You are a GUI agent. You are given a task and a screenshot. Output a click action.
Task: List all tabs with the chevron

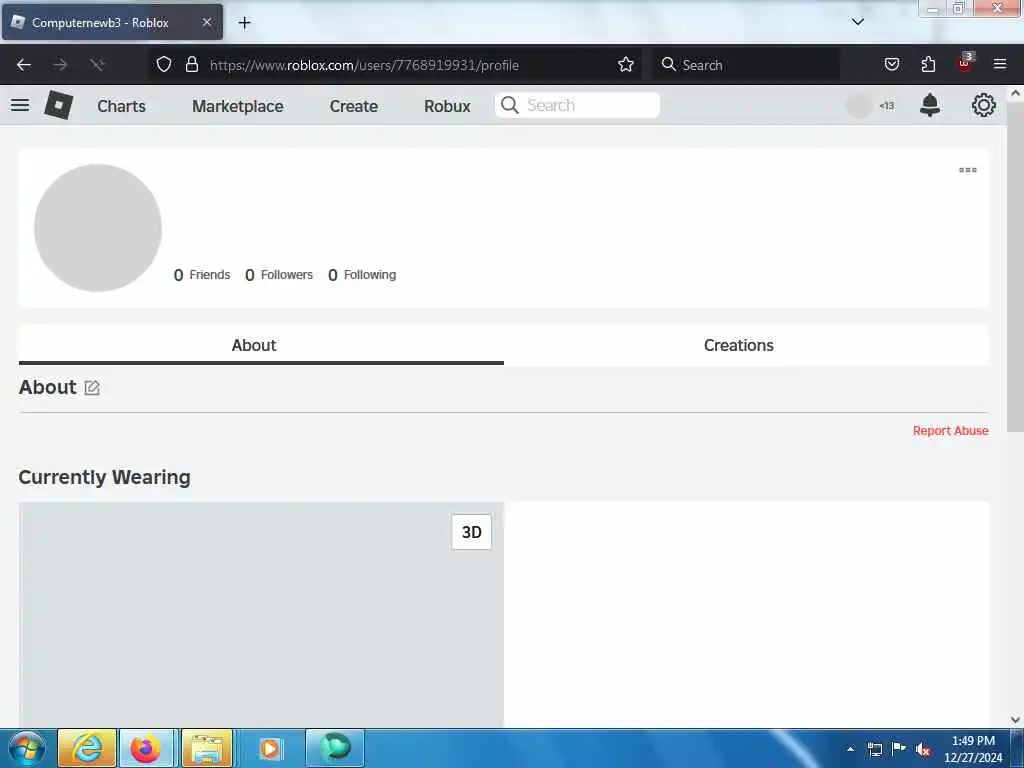[x=857, y=22]
